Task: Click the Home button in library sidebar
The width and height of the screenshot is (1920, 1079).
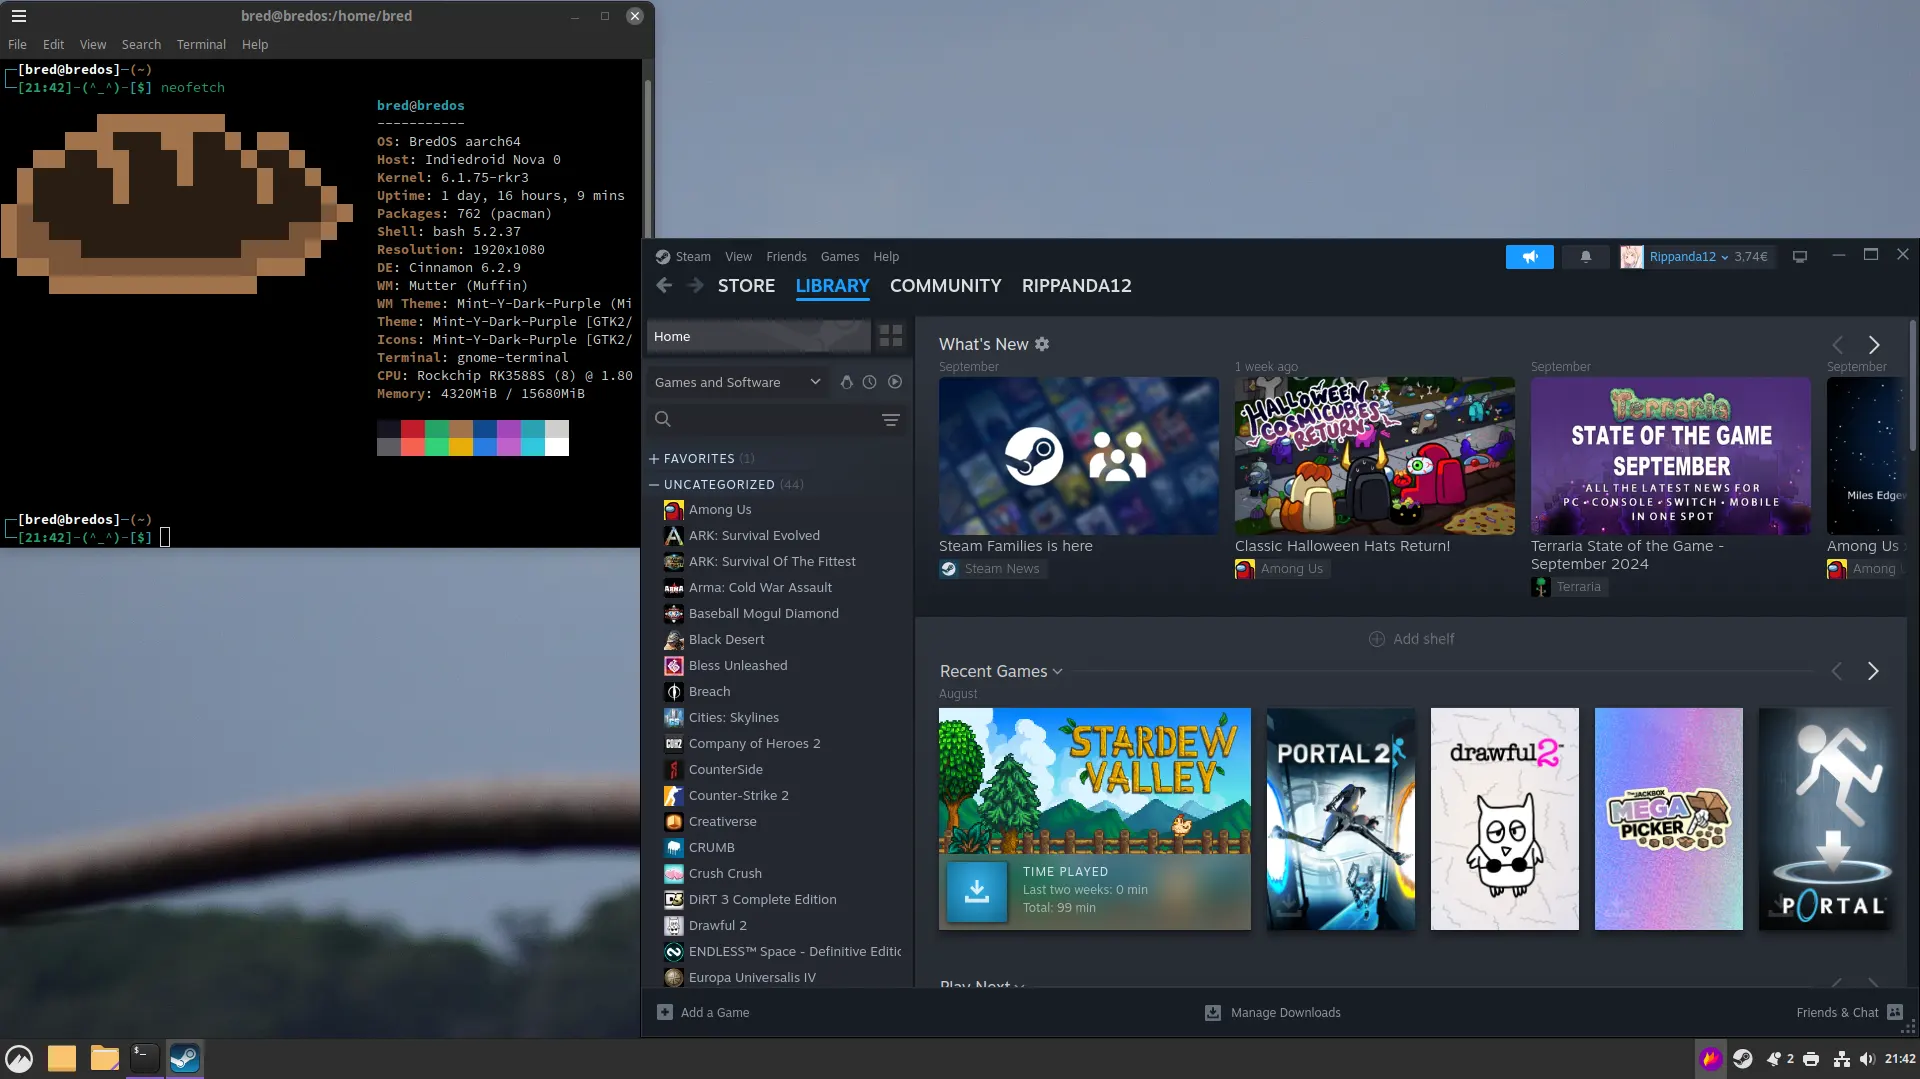Action: tap(759, 336)
